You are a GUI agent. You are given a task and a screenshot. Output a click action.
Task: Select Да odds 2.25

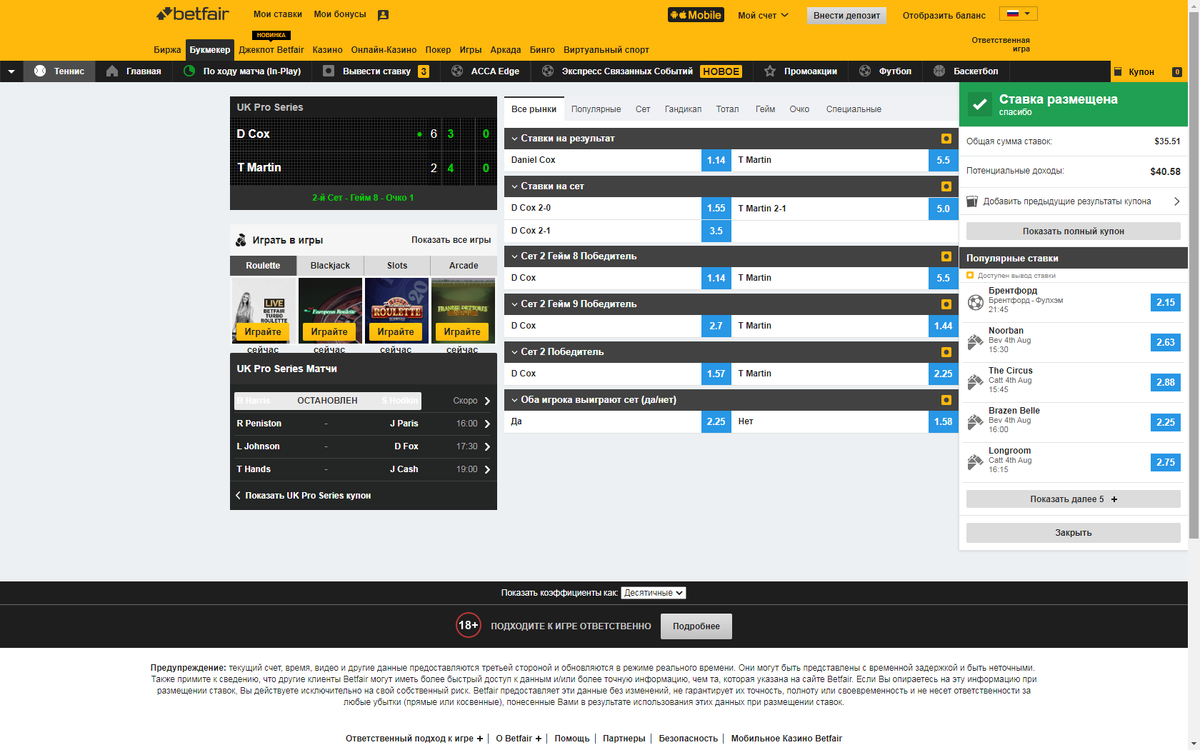716,422
